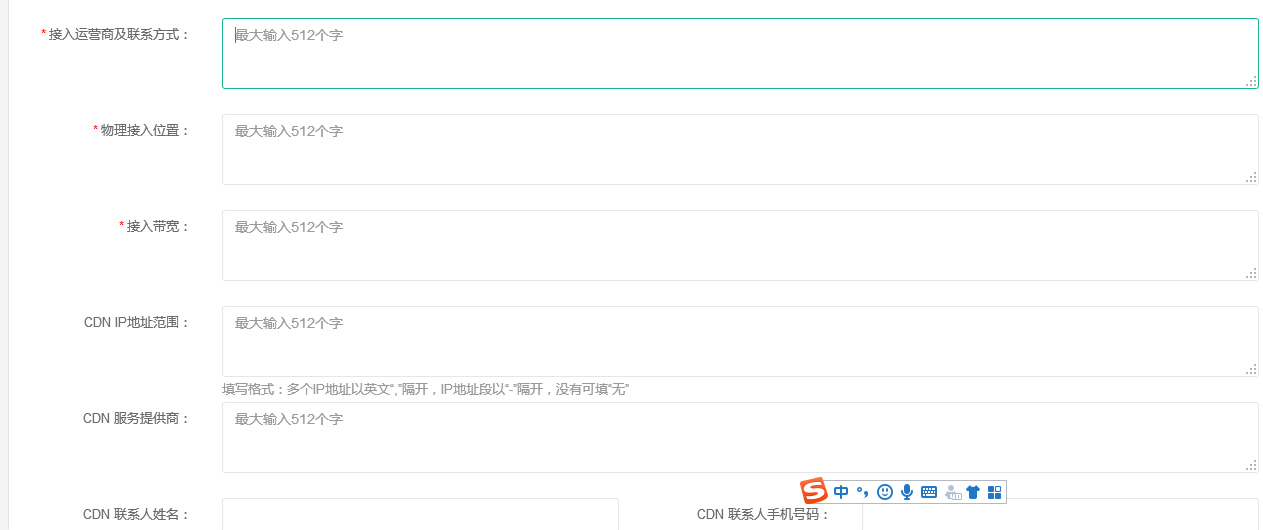The width and height of the screenshot is (1263, 530).
Task: Focus the 接入运营商及联系方式 text area
Action: [740, 53]
